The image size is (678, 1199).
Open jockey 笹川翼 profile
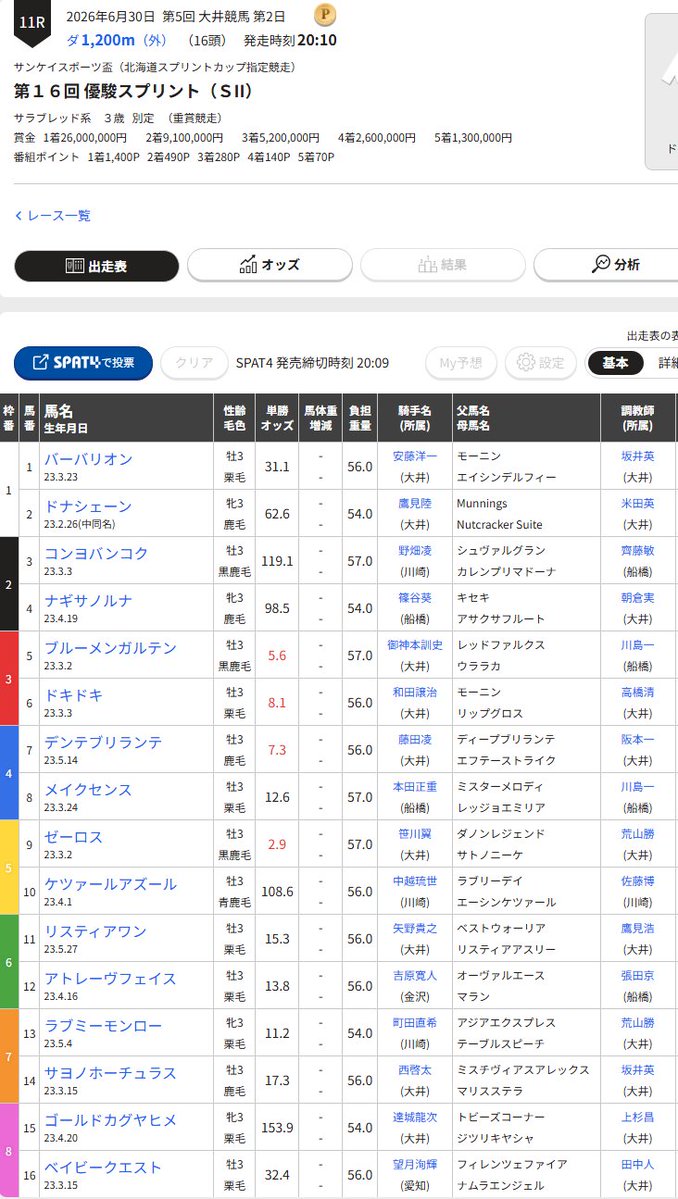[x=415, y=834]
